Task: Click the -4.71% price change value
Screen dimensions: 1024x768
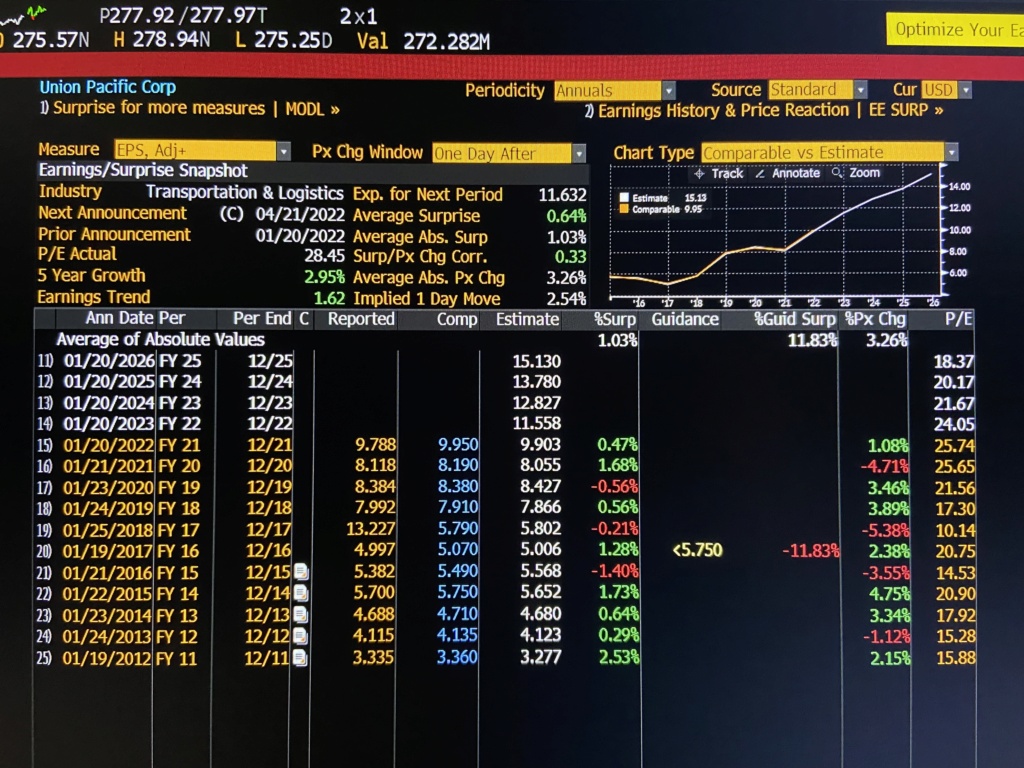Action: [884, 466]
